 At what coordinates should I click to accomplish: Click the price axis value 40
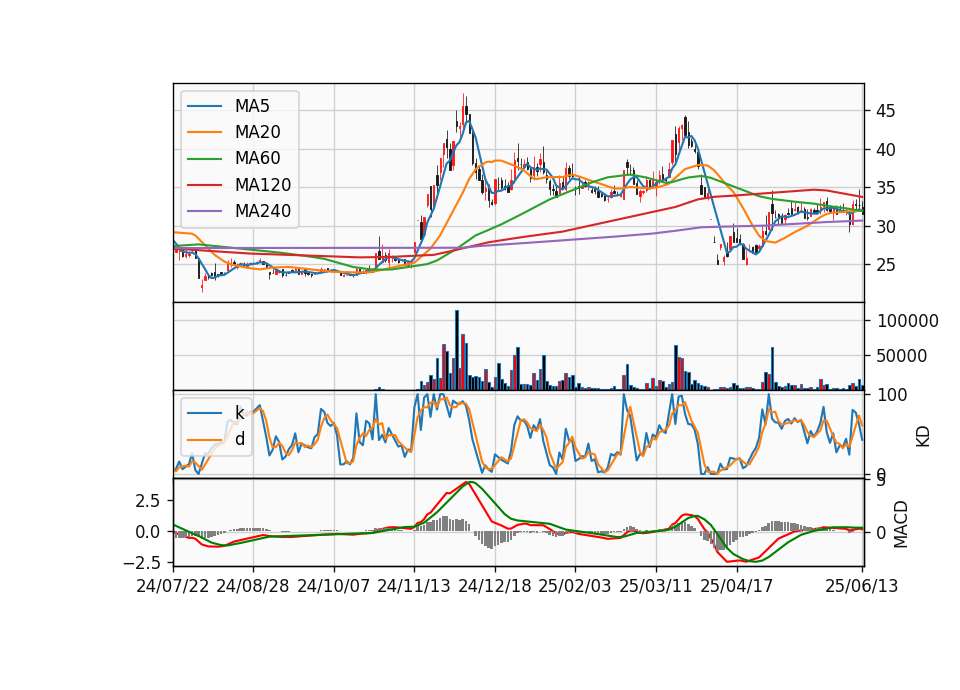[885, 150]
